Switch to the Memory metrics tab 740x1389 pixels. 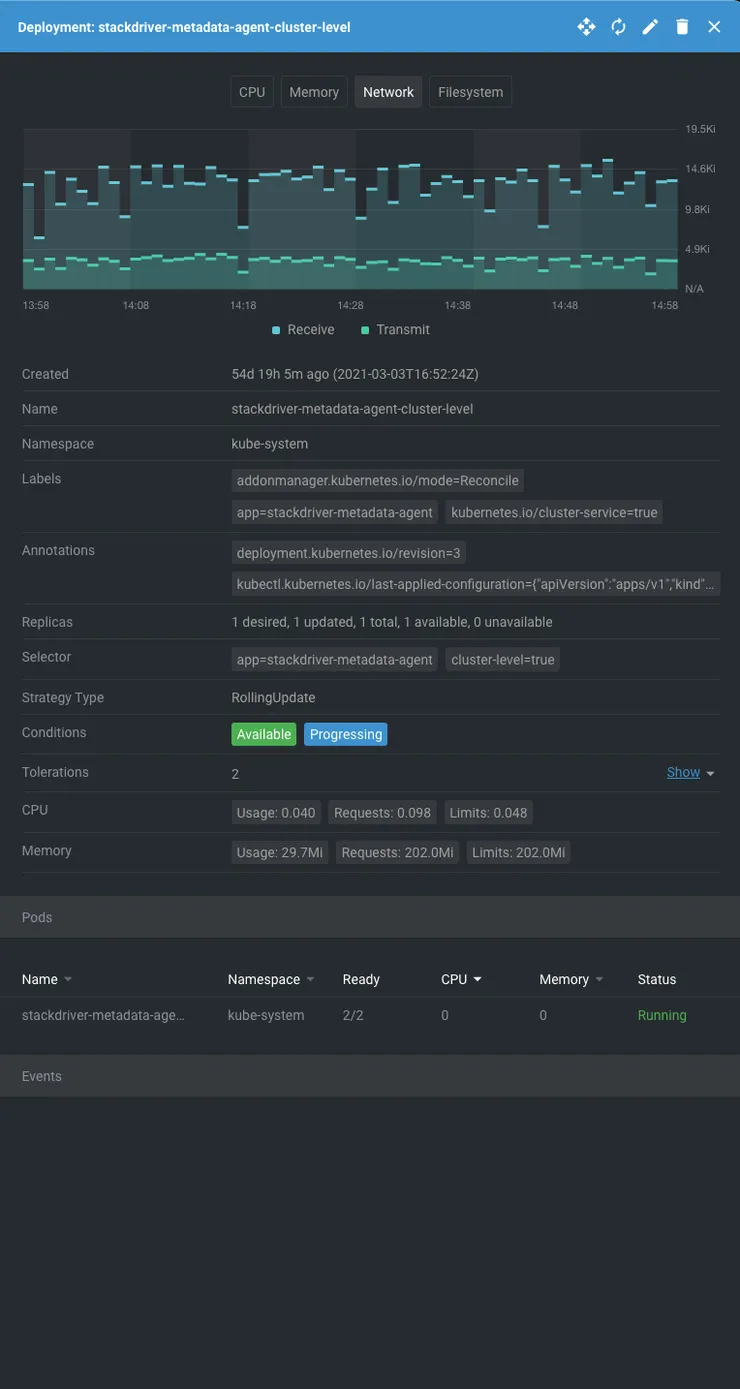click(x=313, y=91)
